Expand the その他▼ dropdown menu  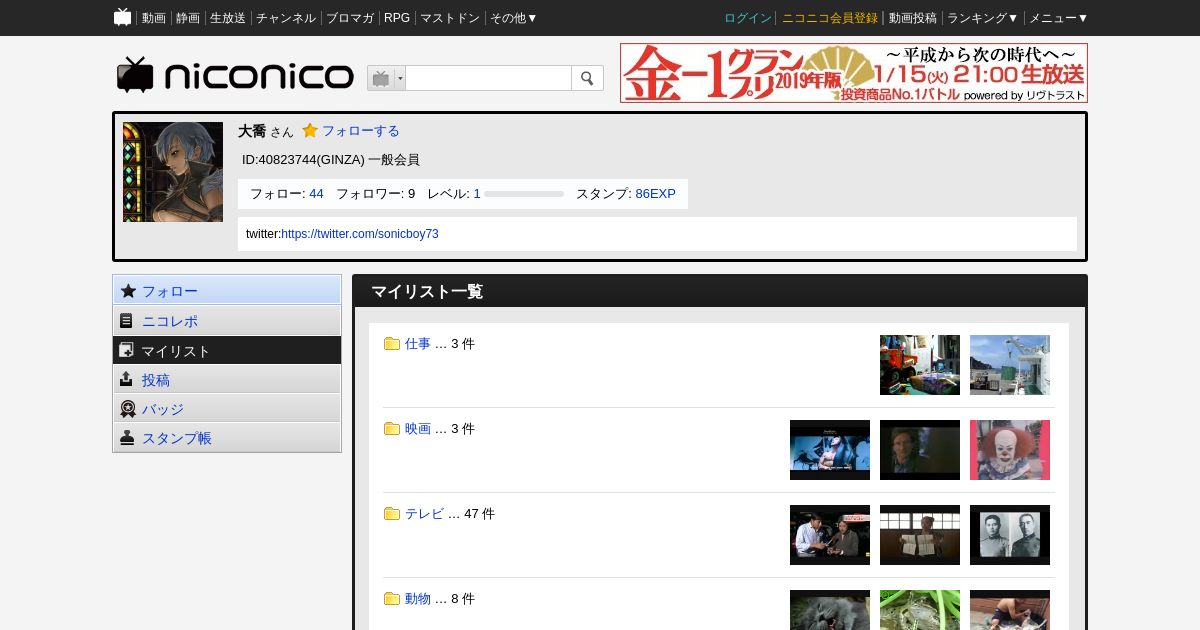(514, 18)
